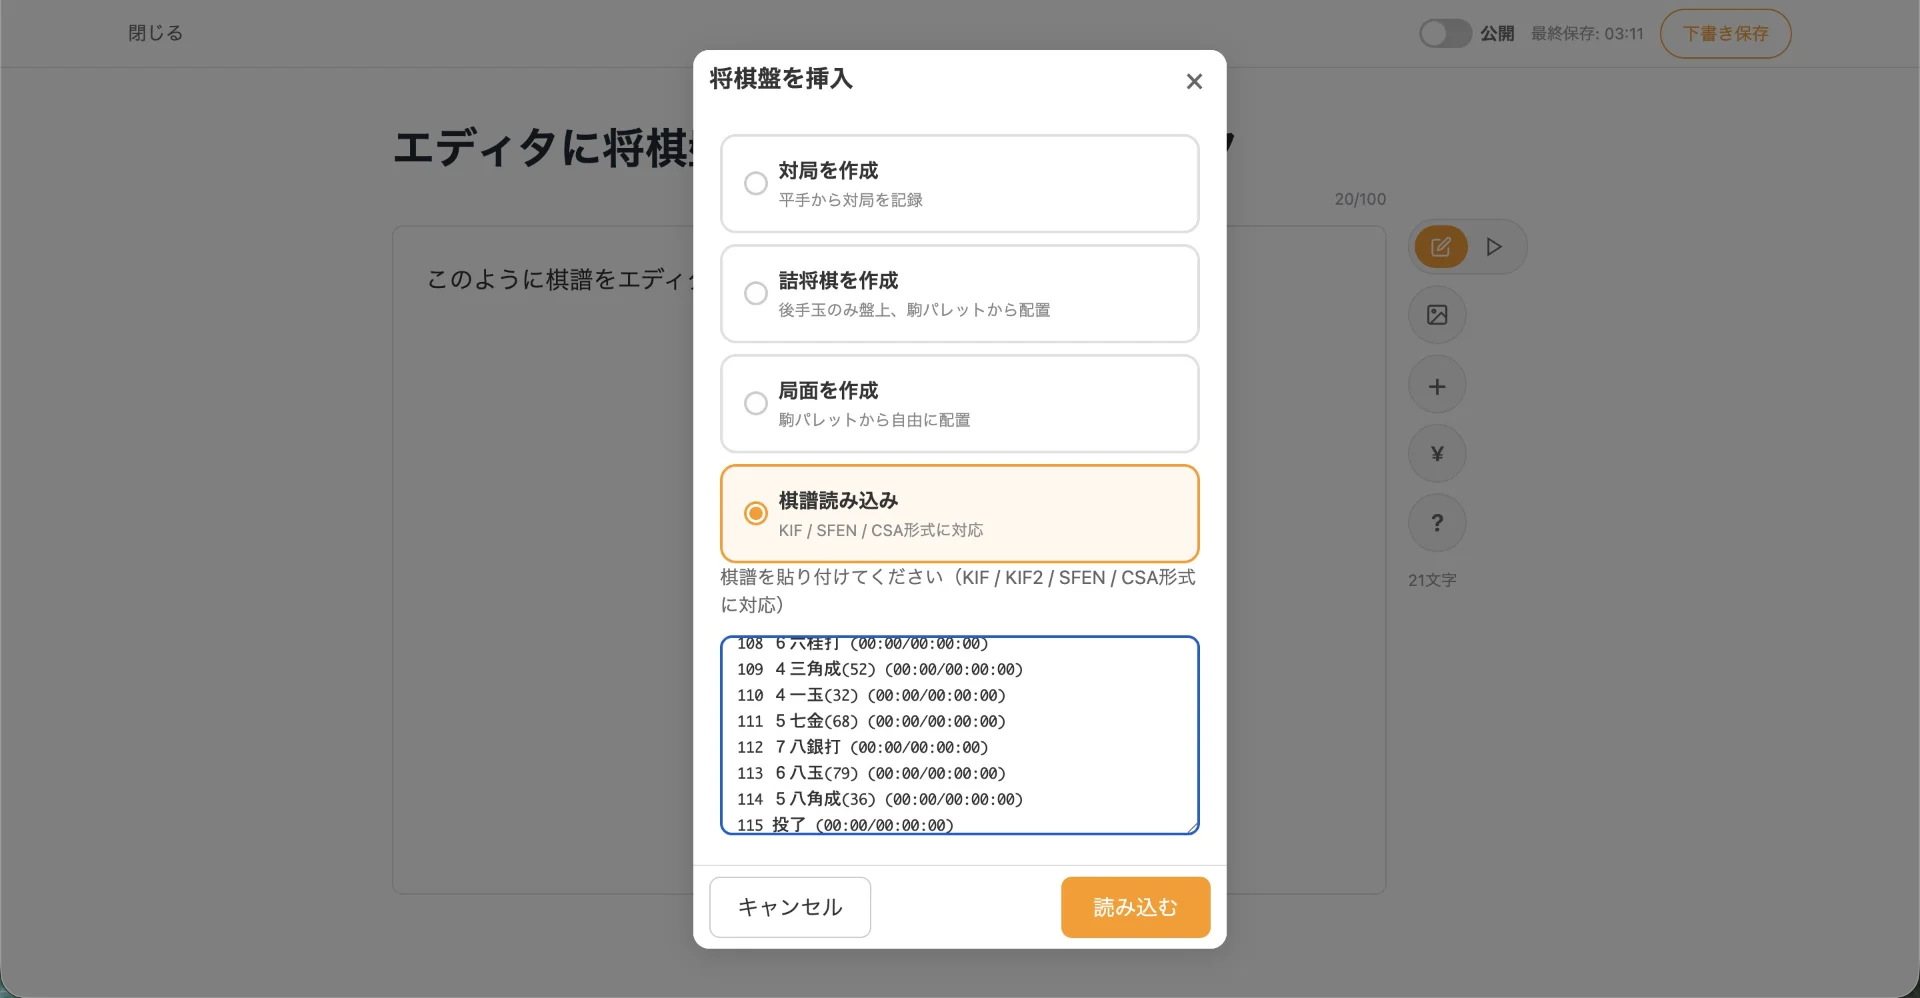Click 閉じる to close the editor
The width and height of the screenshot is (1920, 998).
pos(155,33)
